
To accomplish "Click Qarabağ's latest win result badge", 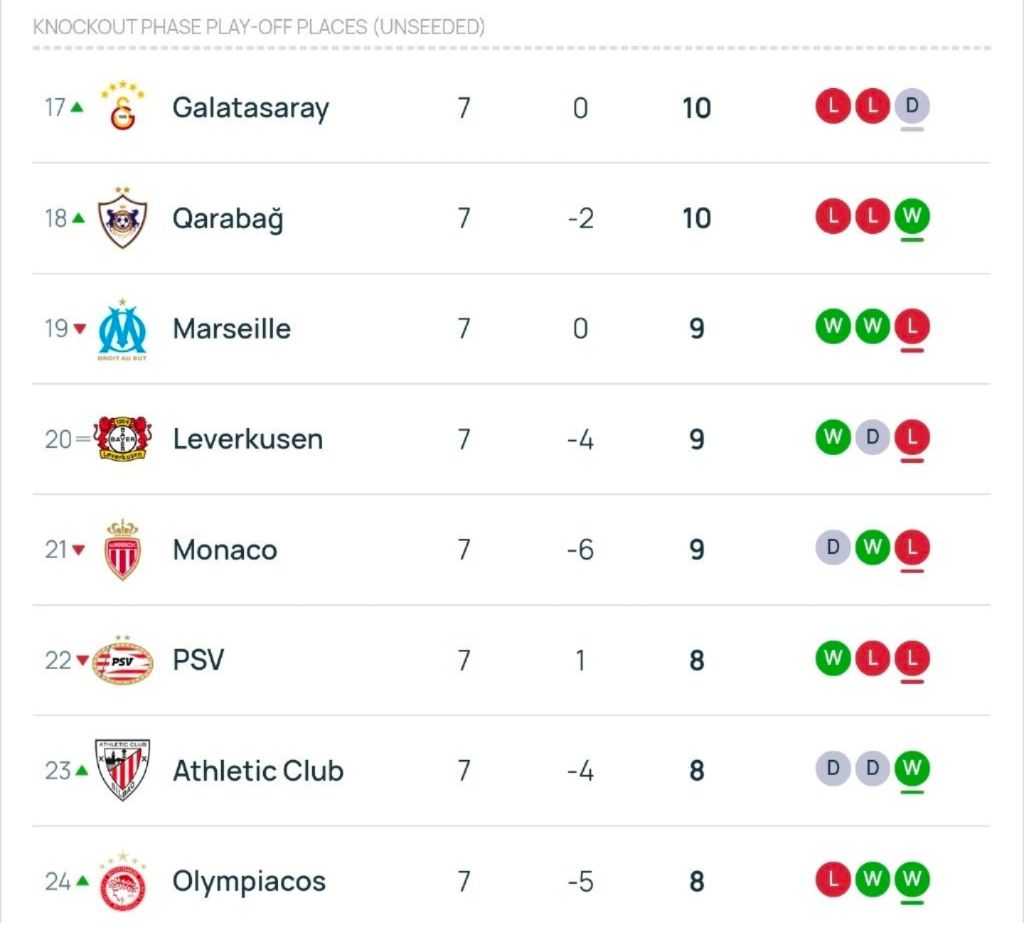I will 912,217.
